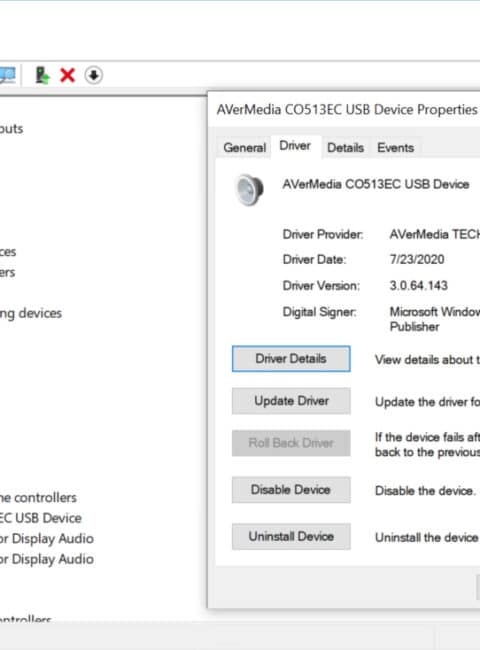This screenshot has width=480, height=650.
Task: Select the 'ng devices' tree category
Action: (31, 313)
